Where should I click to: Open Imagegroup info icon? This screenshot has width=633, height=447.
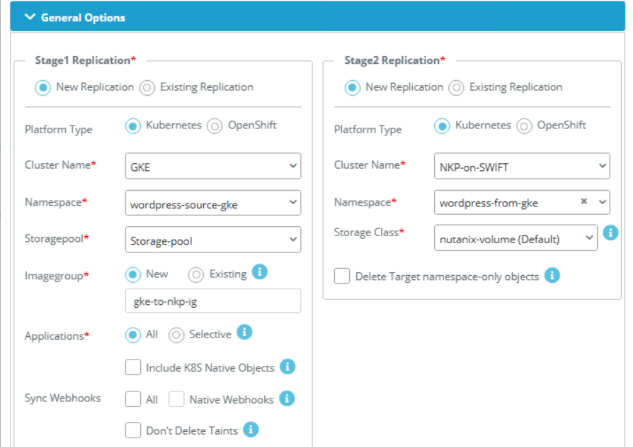coord(260,272)
